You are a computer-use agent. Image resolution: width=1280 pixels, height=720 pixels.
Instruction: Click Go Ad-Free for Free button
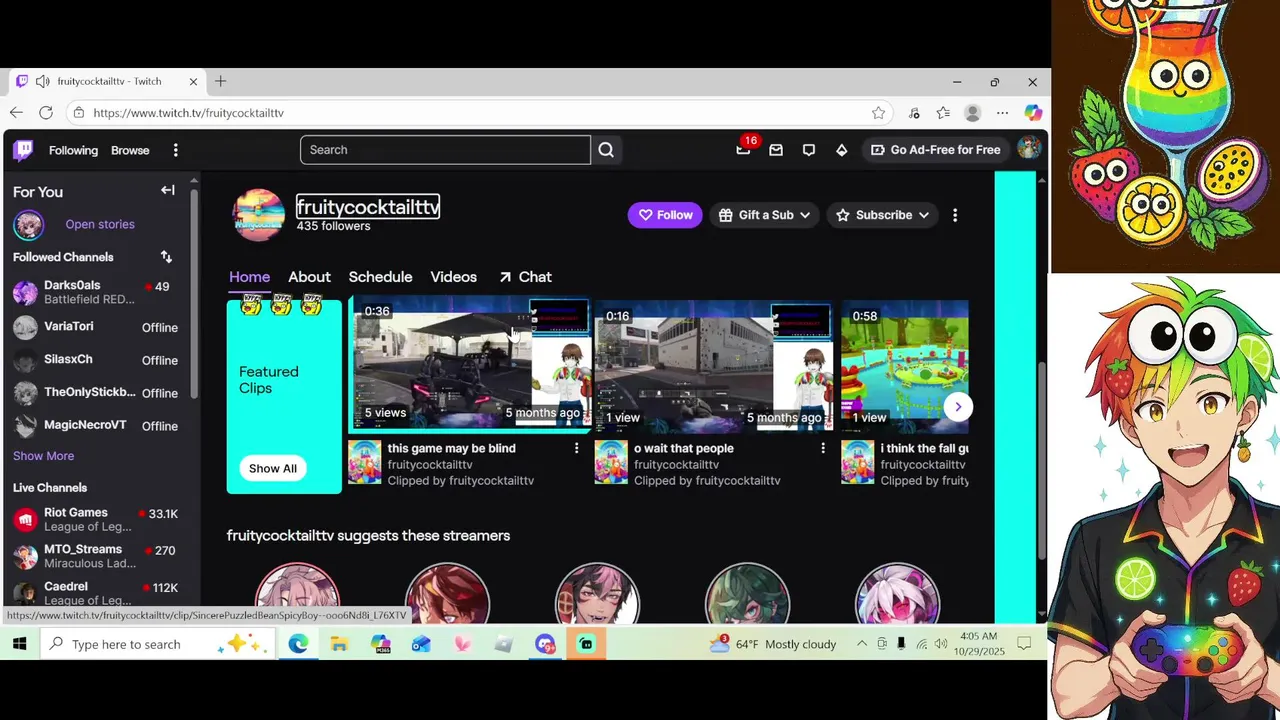pos(935,150)
